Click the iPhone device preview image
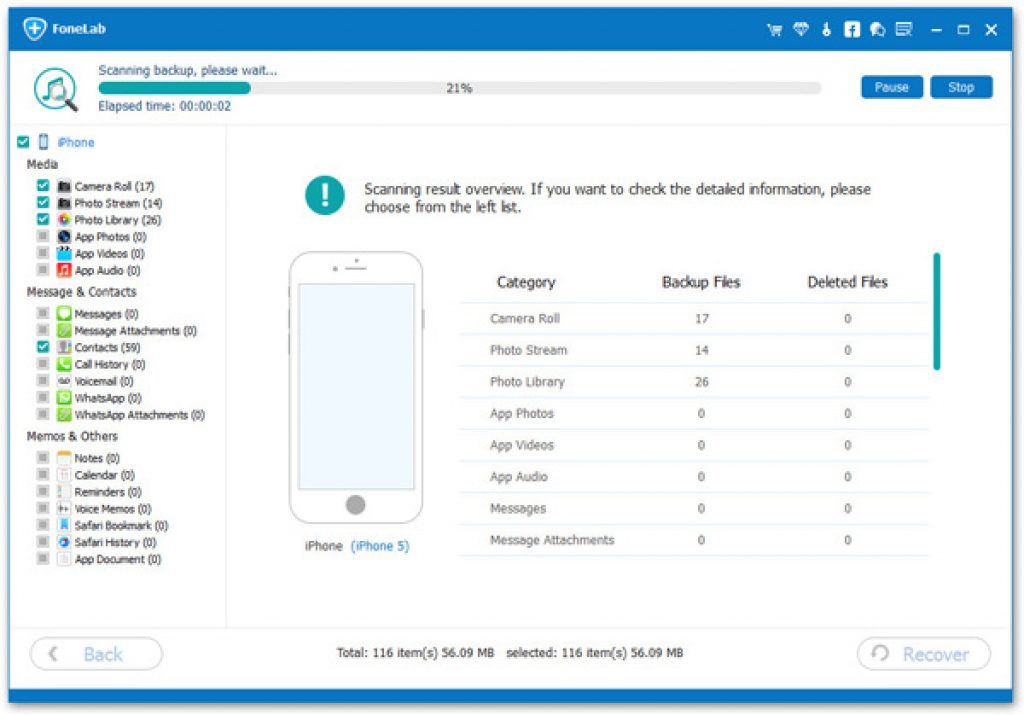 (356, 387)
